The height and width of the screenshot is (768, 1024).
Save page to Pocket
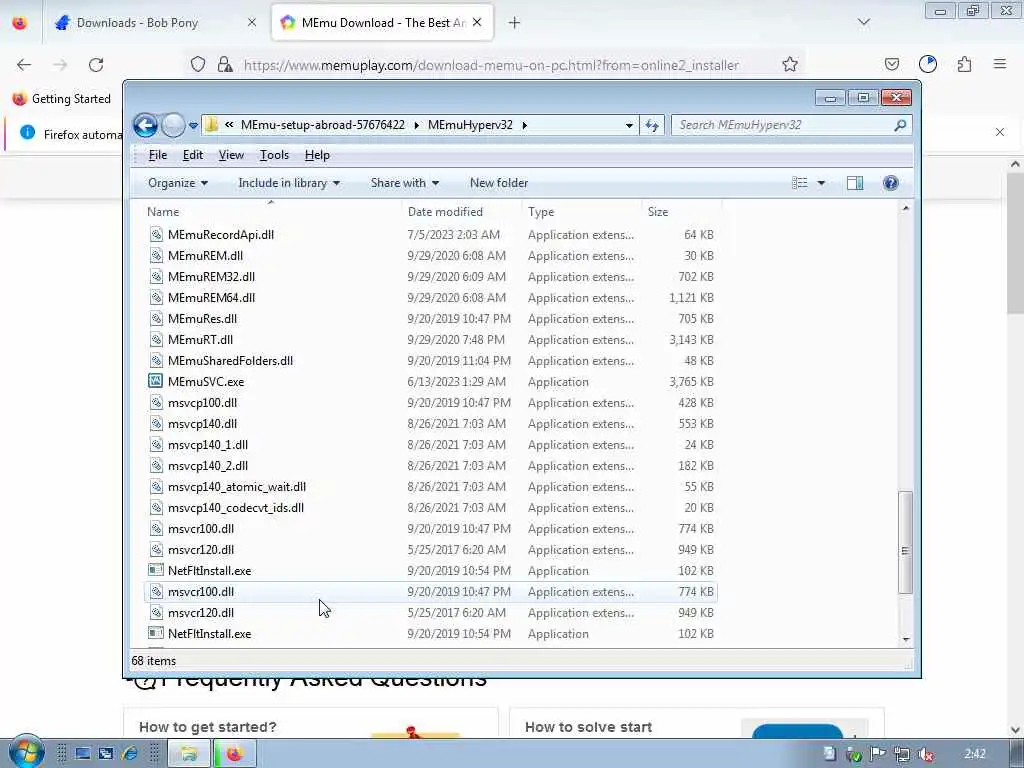(x=891, y=64)
